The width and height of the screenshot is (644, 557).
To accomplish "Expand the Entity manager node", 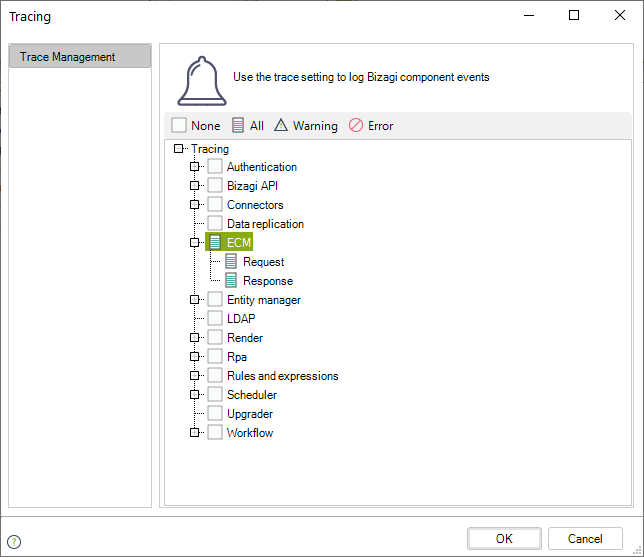I will 194,299.
